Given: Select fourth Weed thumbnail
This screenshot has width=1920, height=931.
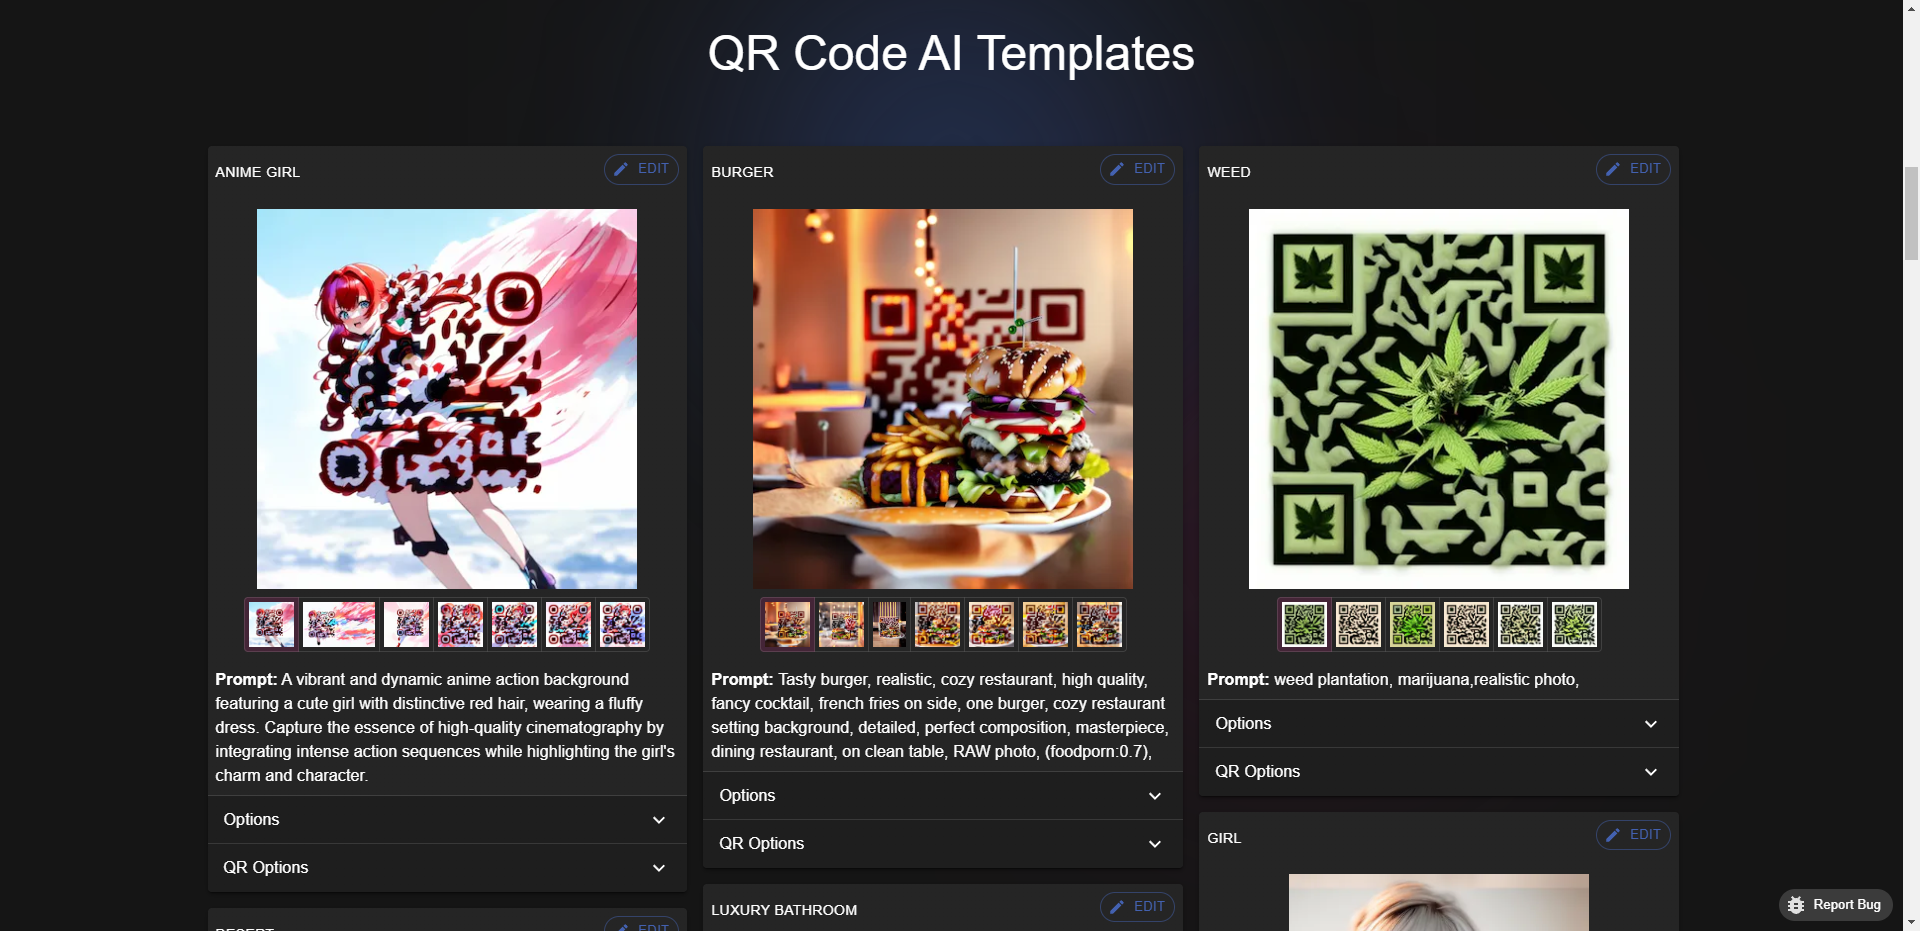Looking at the screenshot, I should coord(1467,625).
